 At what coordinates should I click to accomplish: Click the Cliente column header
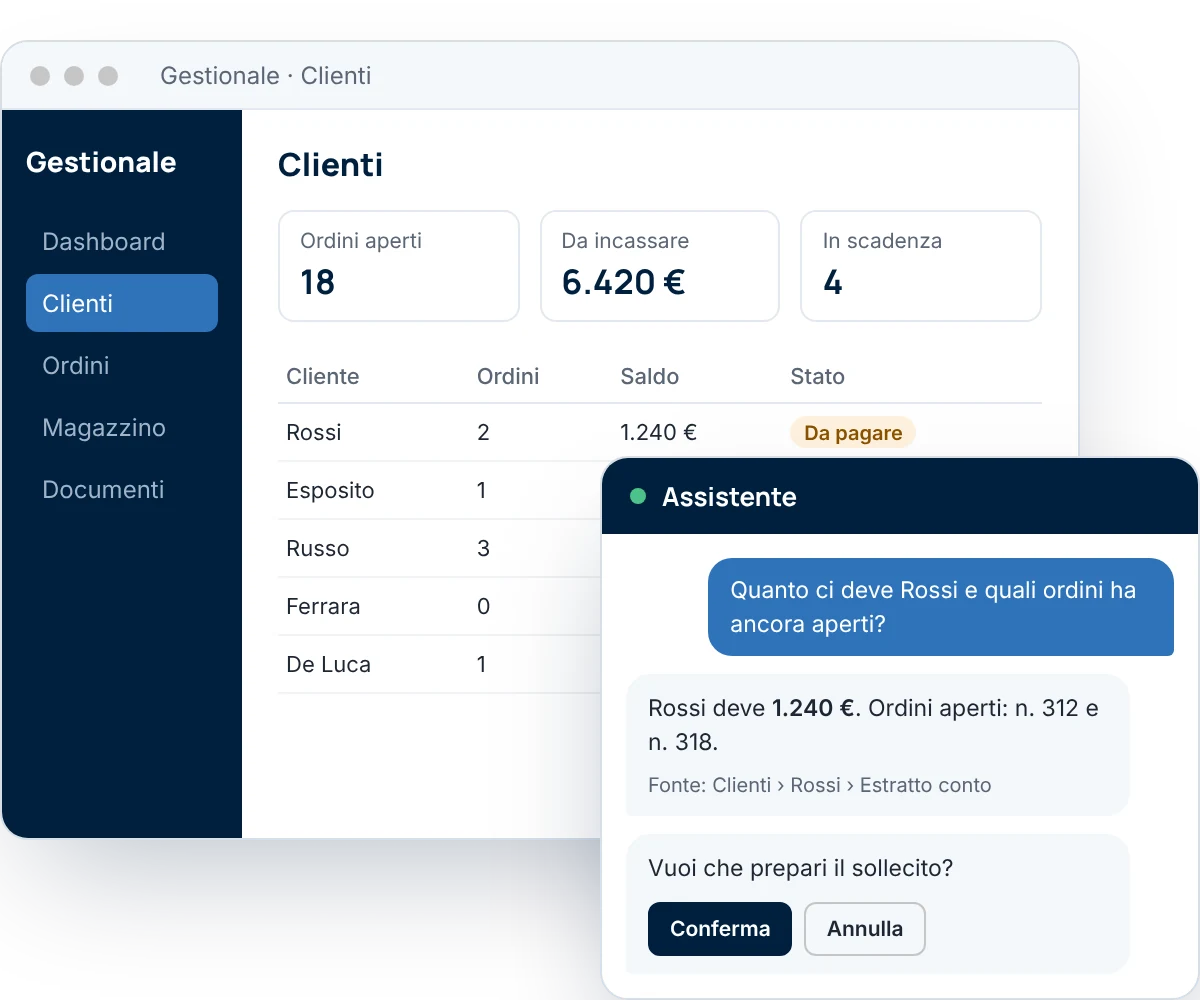coord(322,377)
